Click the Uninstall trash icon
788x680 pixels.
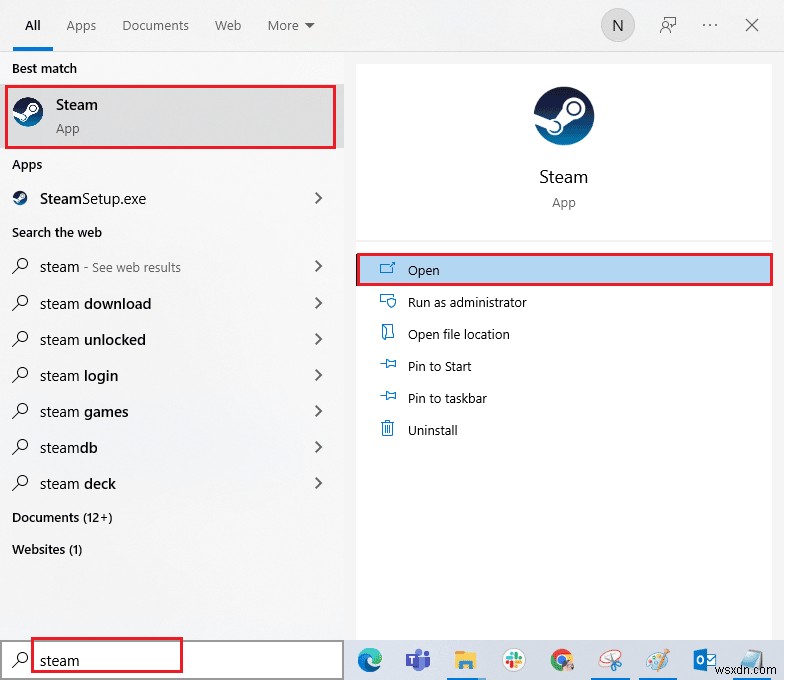388,430
